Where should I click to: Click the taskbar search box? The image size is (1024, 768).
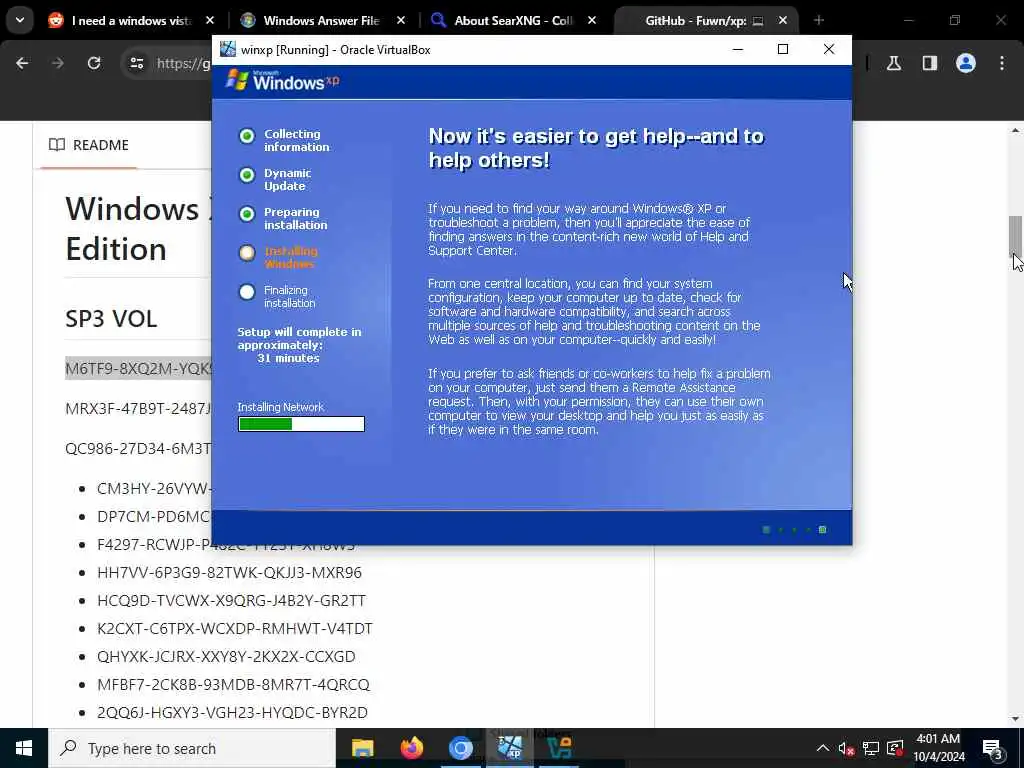[x=192, y=748]
